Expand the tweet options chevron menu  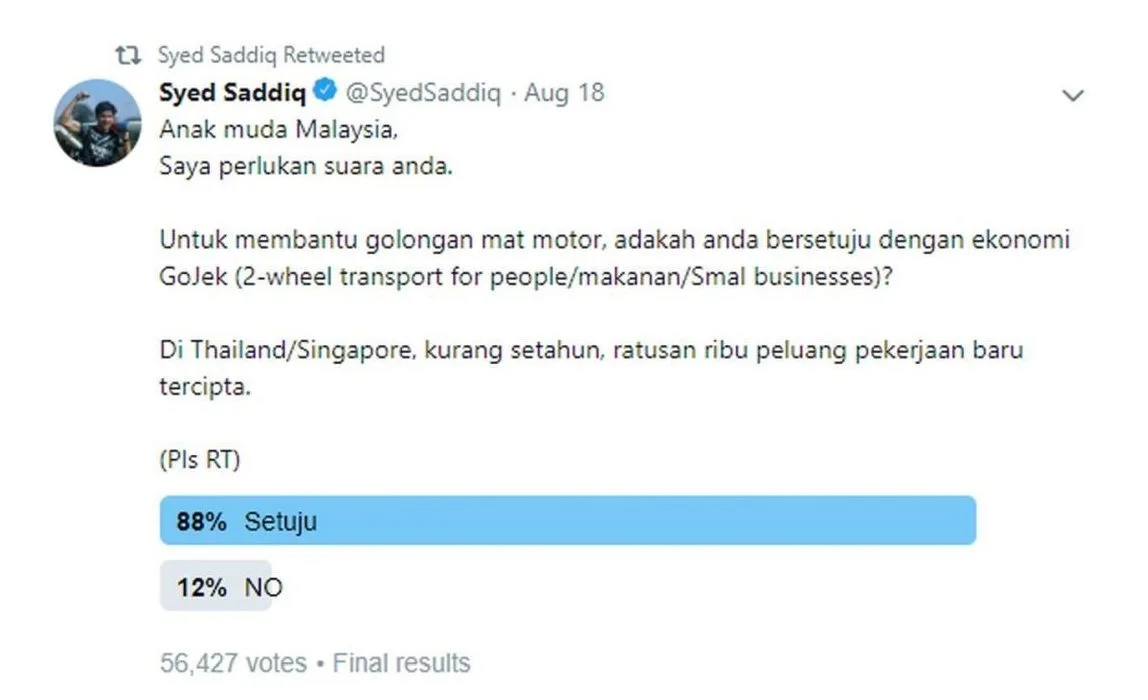[x=1072, y=96]
